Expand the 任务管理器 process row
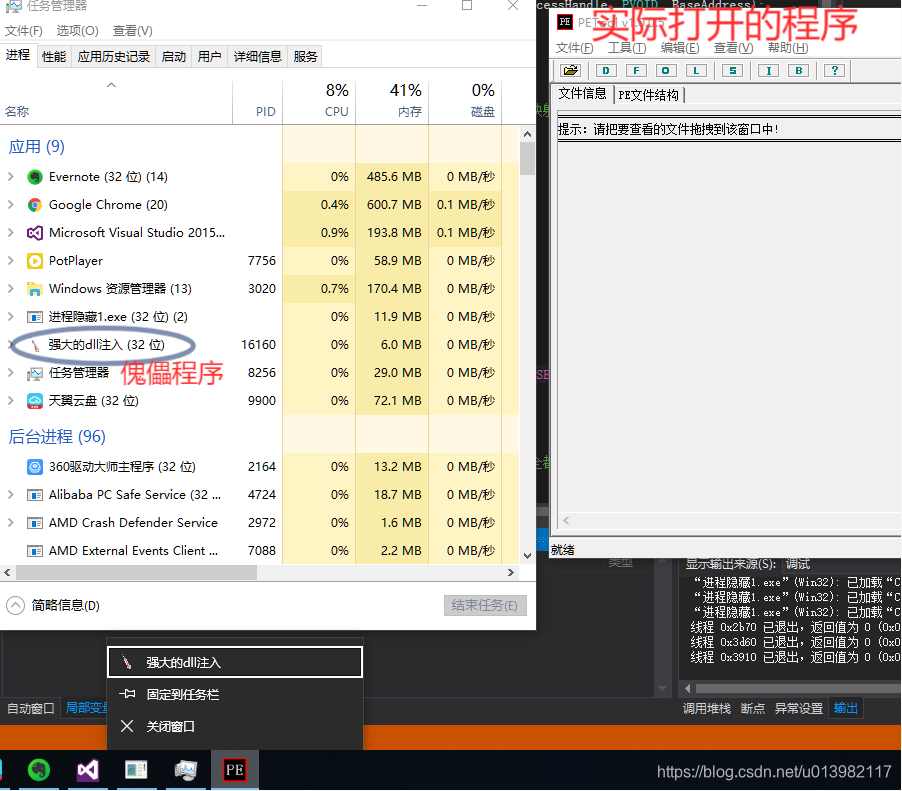This screenshot has height=791, width=902. pyautogui.click(x=10, y=373)
